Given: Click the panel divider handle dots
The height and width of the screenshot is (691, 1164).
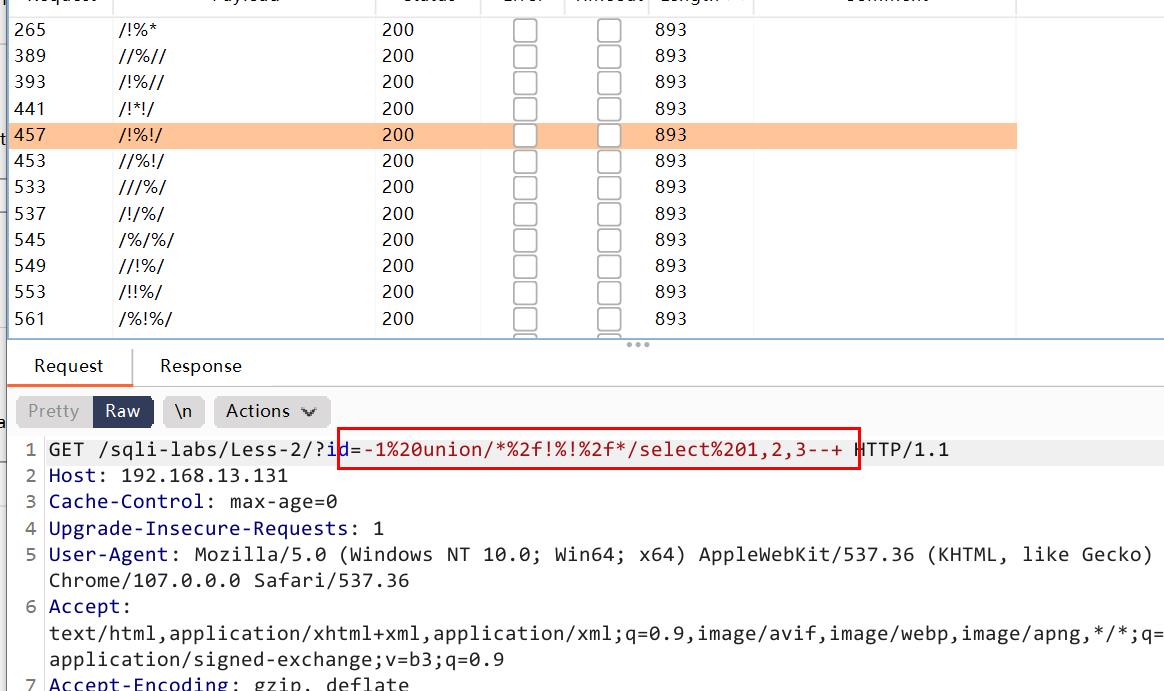Looking at the screenshot, I should (637, 344).
